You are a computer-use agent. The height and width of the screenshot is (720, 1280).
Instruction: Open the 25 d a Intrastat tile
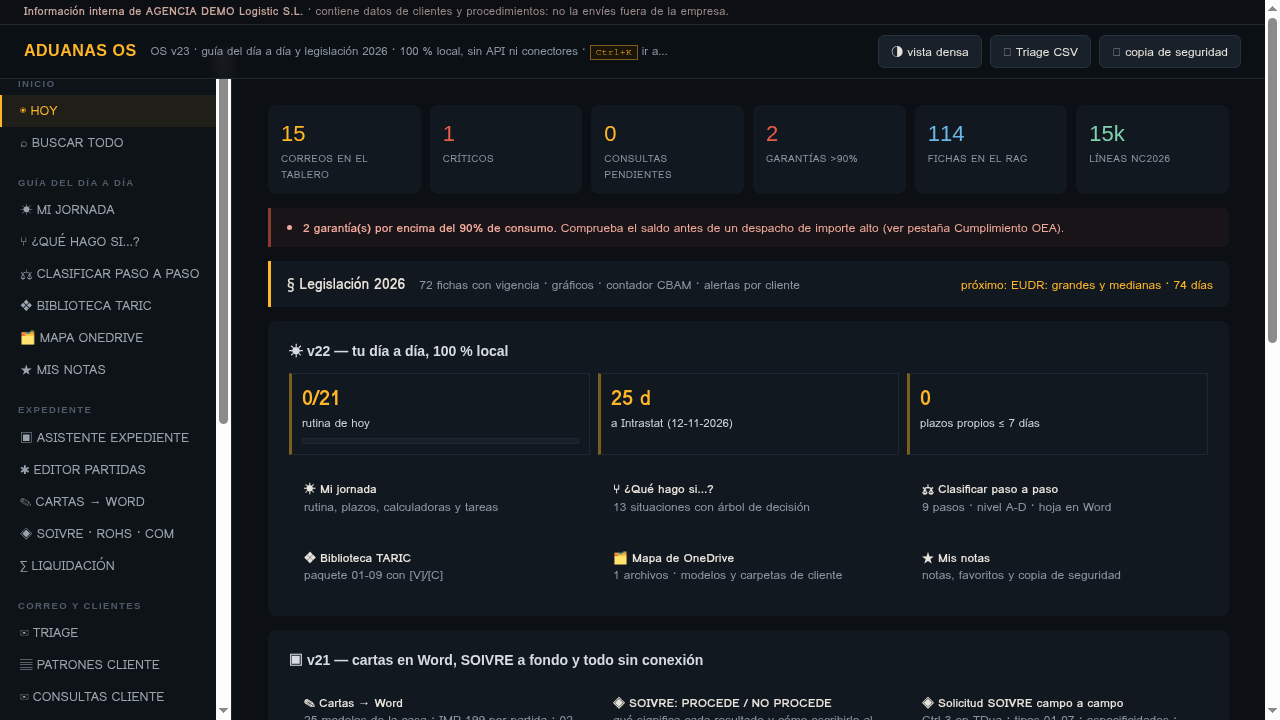coord(748,414)
